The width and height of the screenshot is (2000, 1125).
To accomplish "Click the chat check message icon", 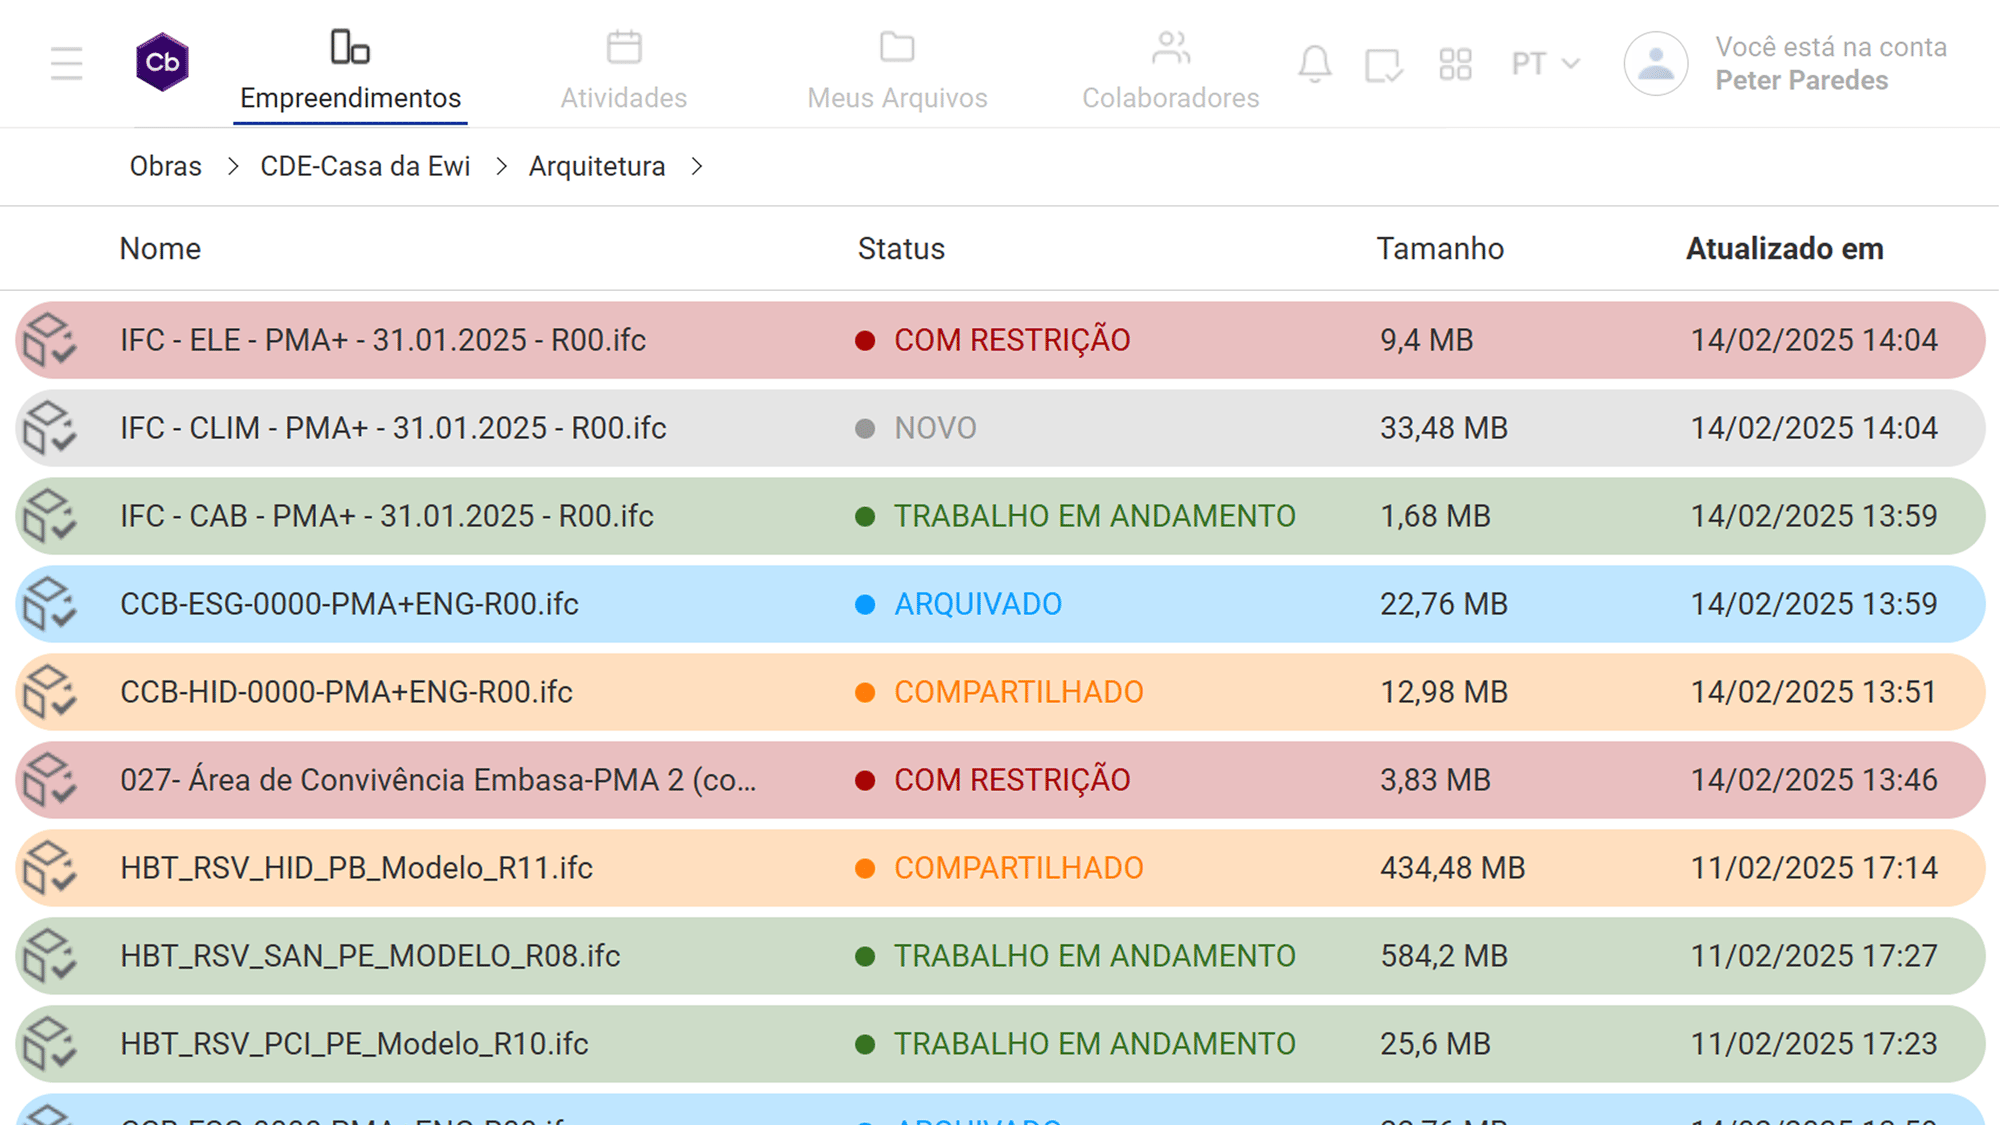I will click(x=1383, y=65).
